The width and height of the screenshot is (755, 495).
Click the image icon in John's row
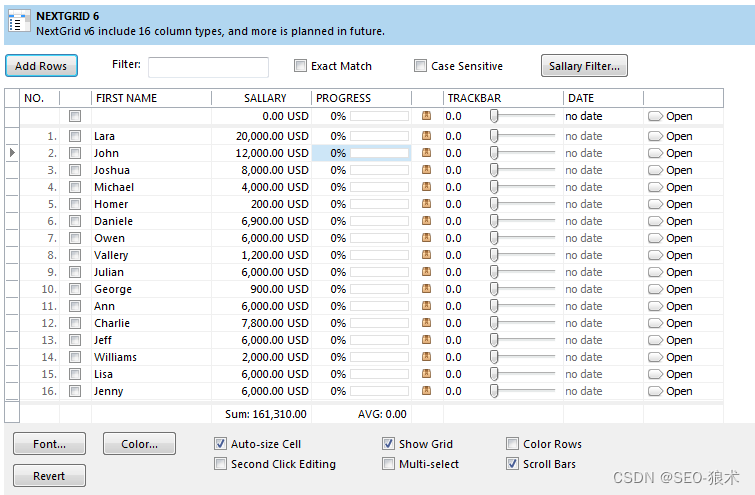point(426,153)
